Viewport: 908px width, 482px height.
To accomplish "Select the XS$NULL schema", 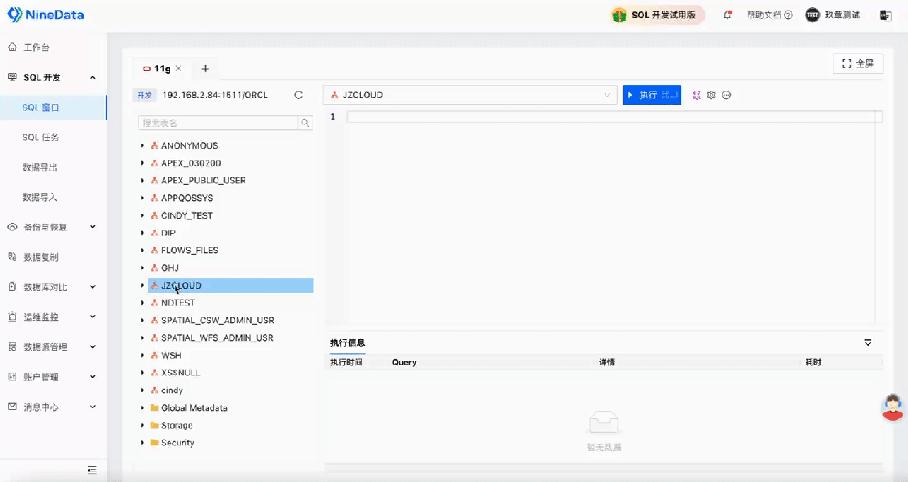I will tap(181, 373).
